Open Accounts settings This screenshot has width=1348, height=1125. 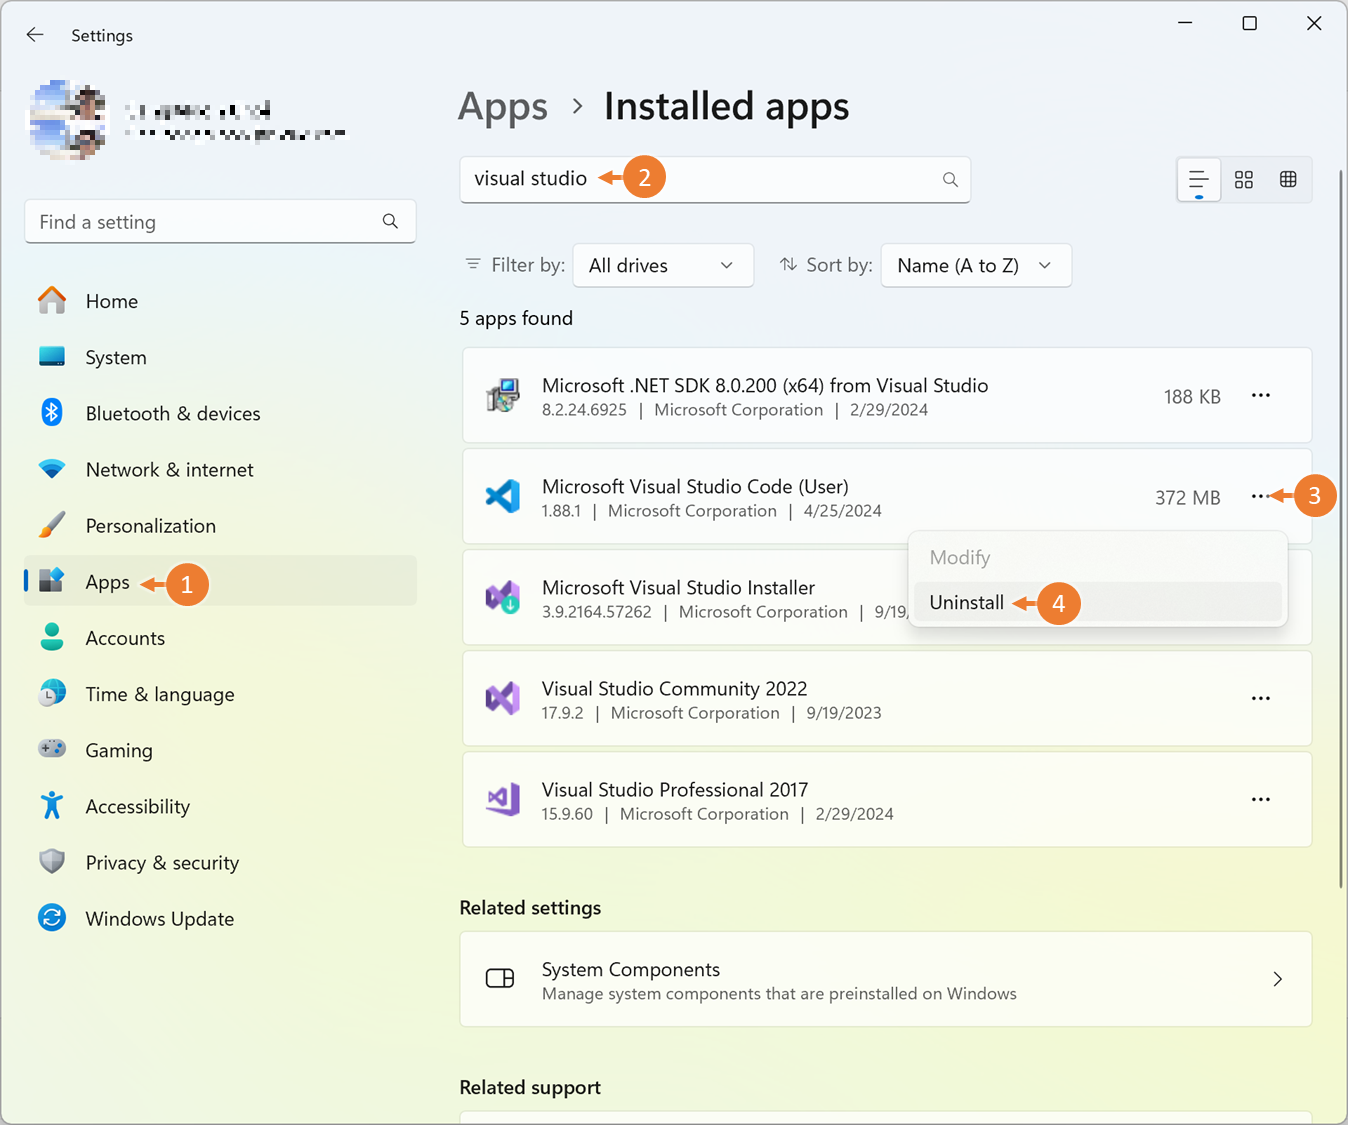click(220, 637)
